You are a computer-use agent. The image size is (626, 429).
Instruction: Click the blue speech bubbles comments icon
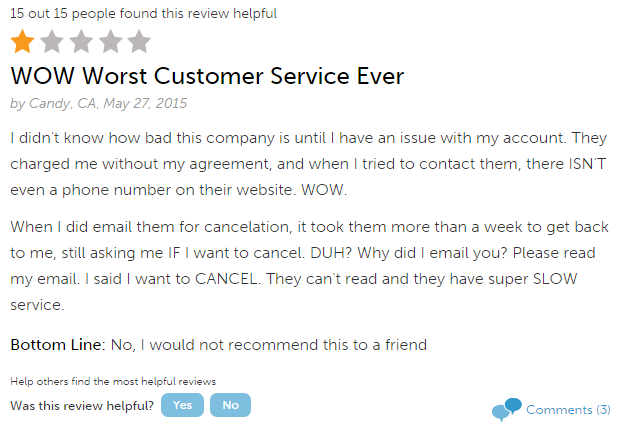(507, 409)
